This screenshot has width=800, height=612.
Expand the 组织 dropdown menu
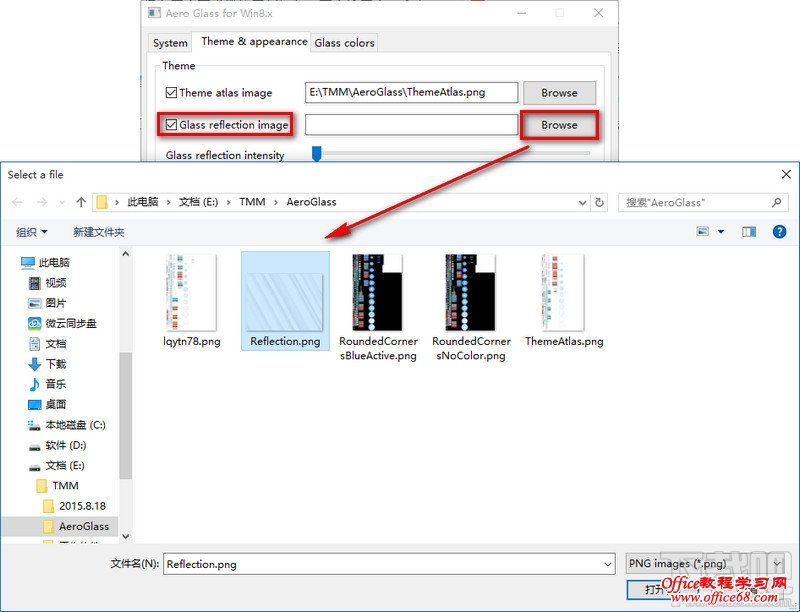pyautogui.click(x=32, y=231)
